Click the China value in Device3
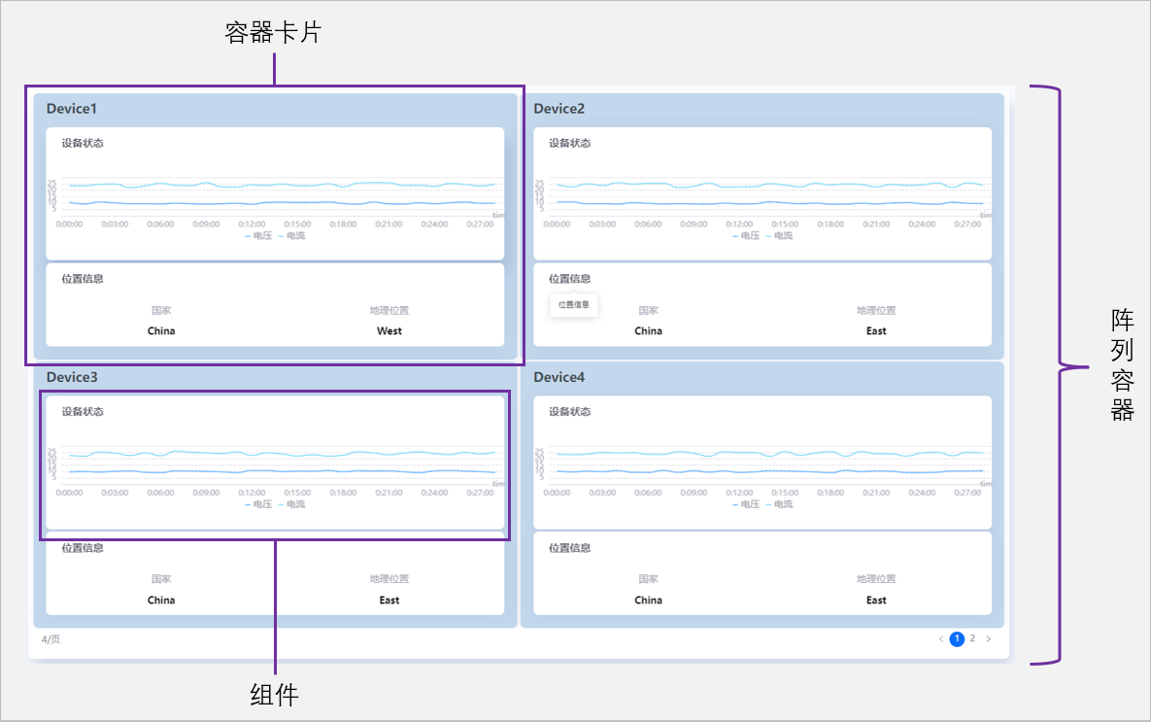The height and width of the screenshot is (722, 1151). (161, 600)
